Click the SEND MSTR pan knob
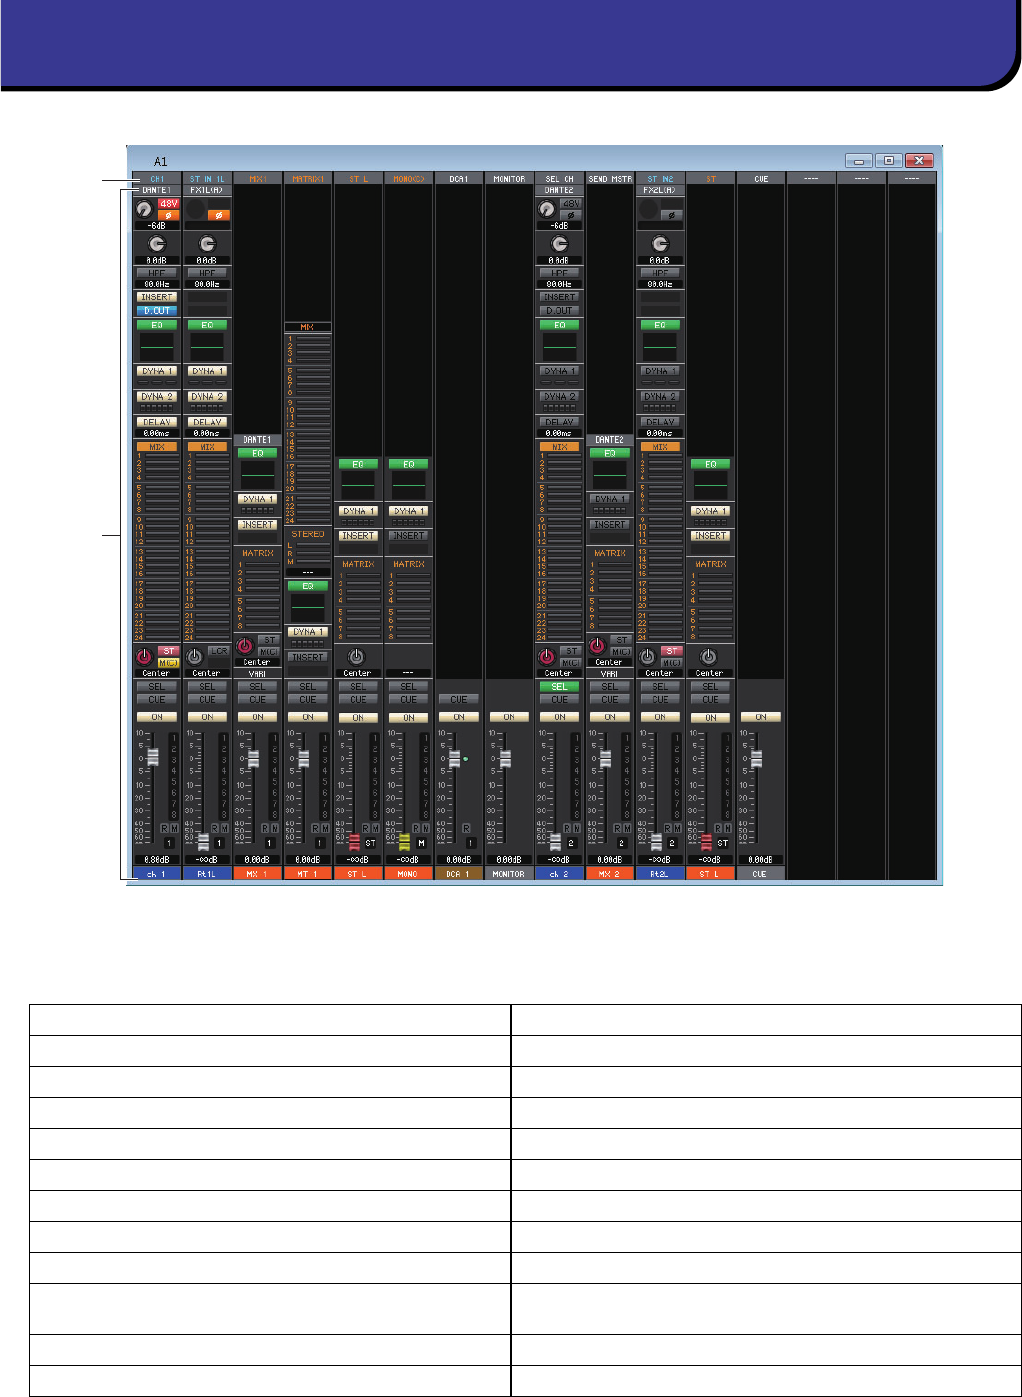The width and height of the screenshot is (1022, 1397). coord(597,646)
